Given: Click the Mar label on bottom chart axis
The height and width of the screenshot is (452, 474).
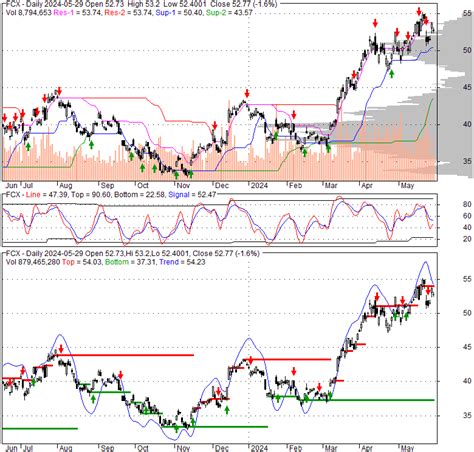Looking at the screenshot, I should tap(331, 448).
